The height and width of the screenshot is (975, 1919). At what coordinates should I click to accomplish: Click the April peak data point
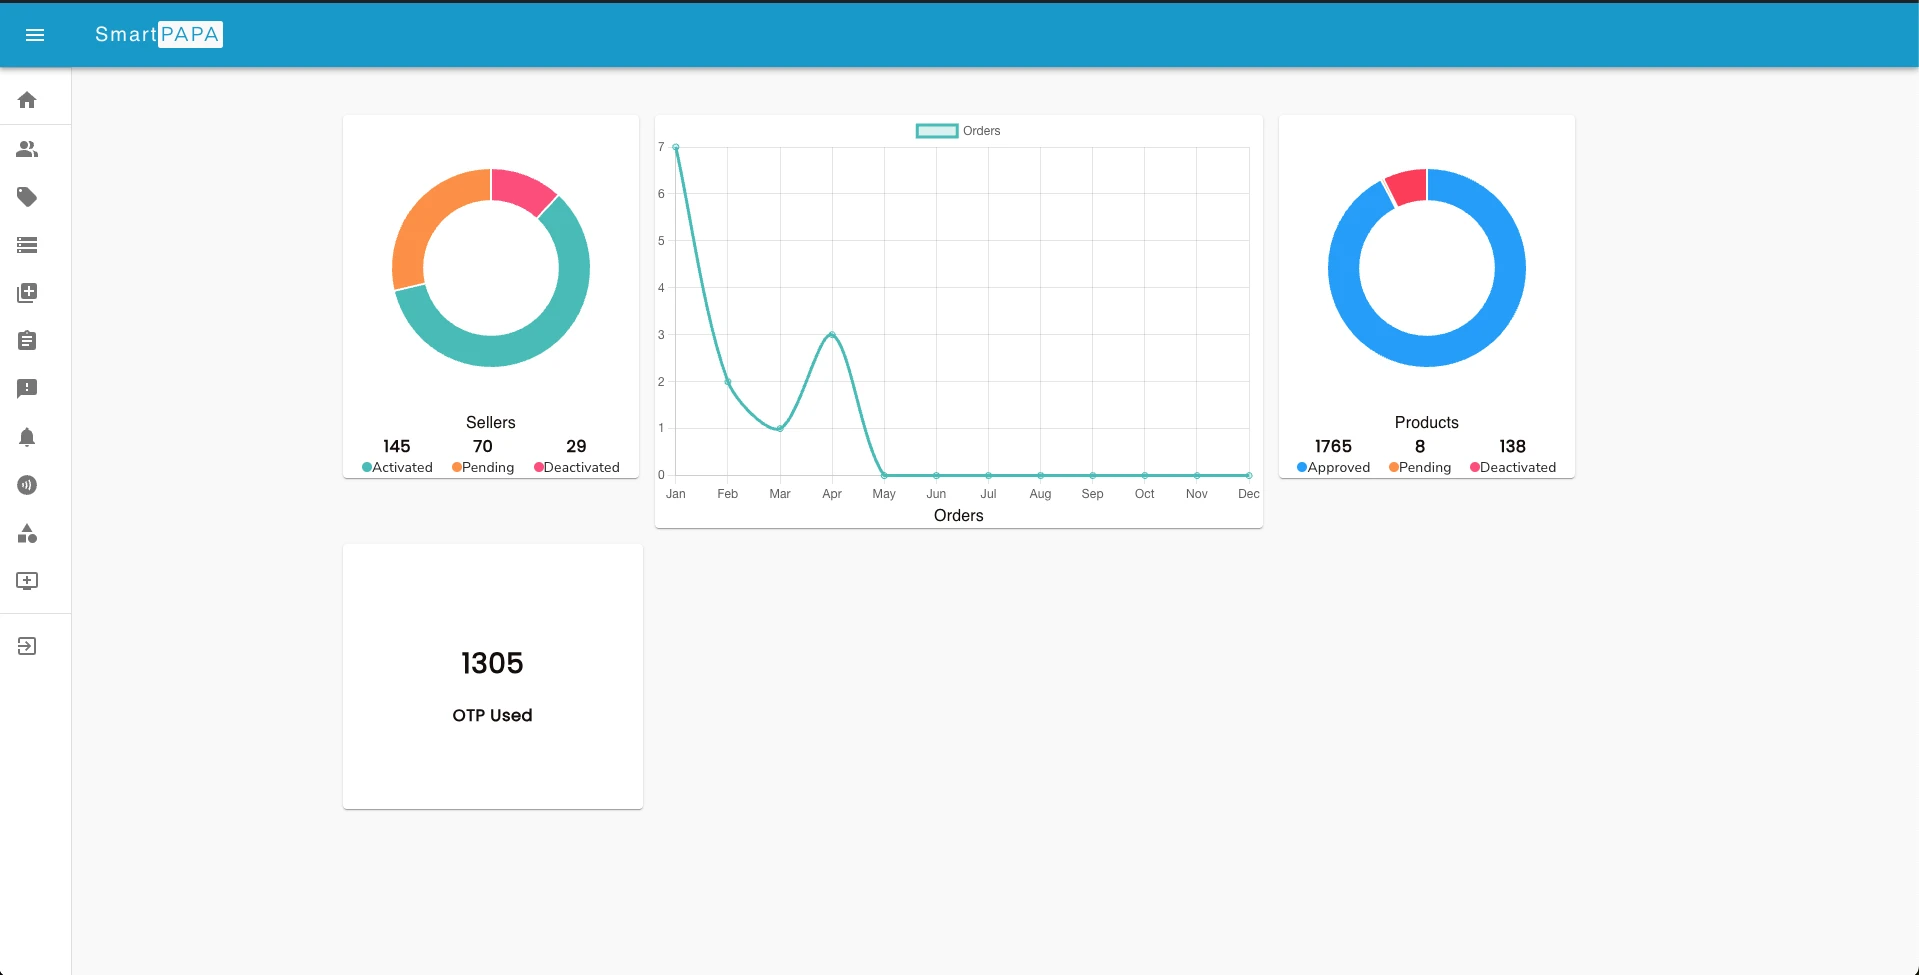(x=832, y=335)
